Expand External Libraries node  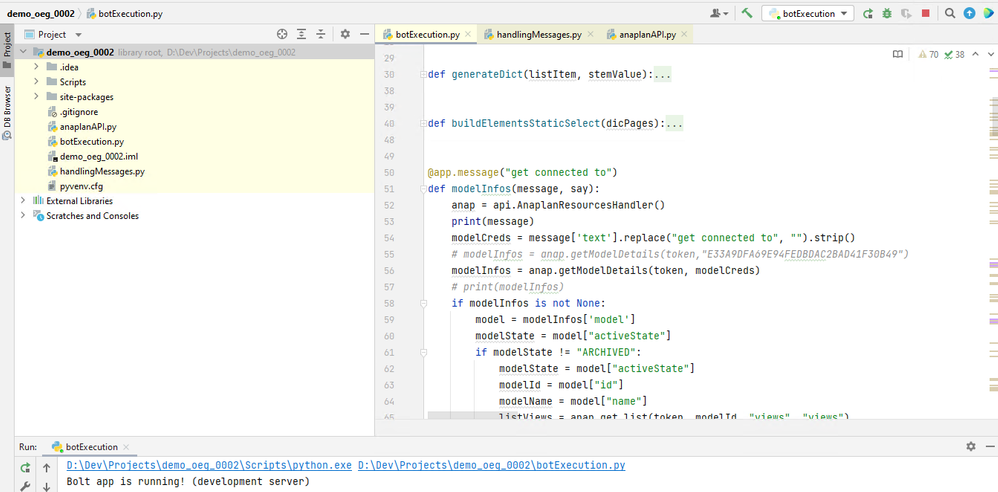(23, 200)
